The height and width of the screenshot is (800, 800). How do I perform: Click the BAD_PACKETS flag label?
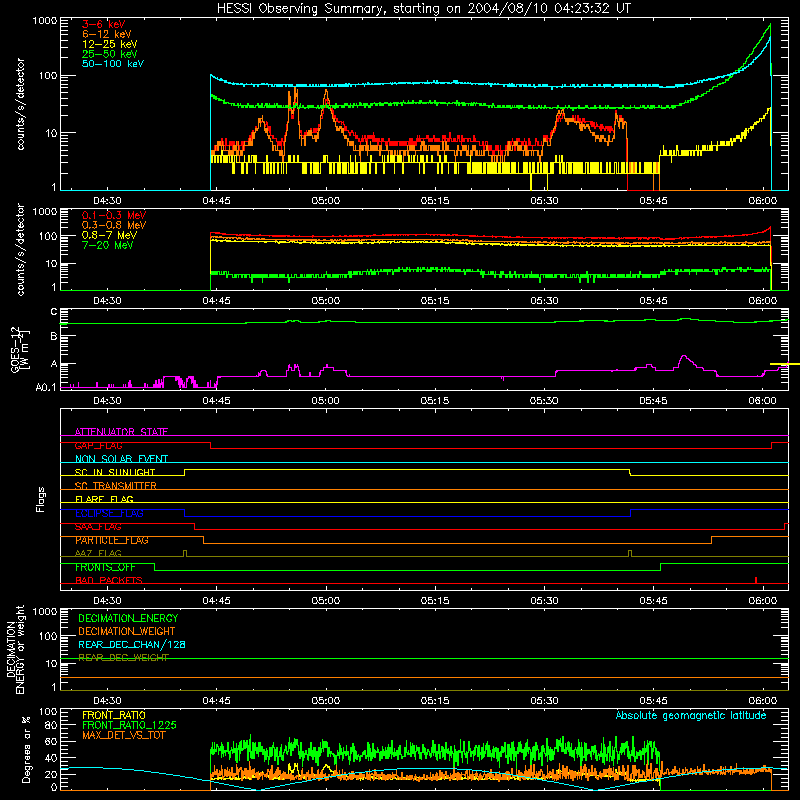coord(109,580)
